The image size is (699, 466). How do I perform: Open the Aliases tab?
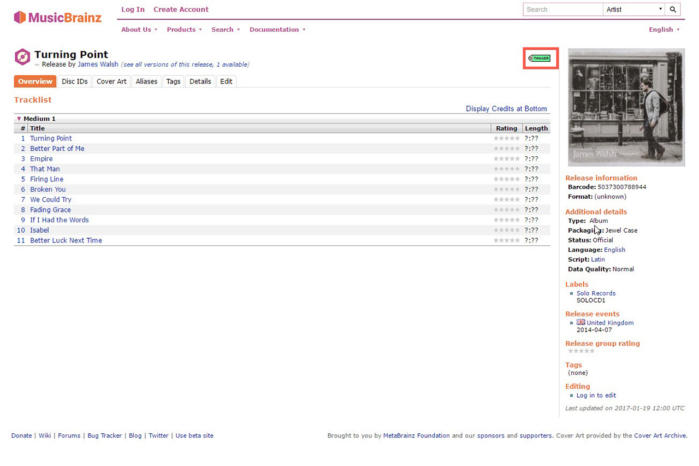147,82
